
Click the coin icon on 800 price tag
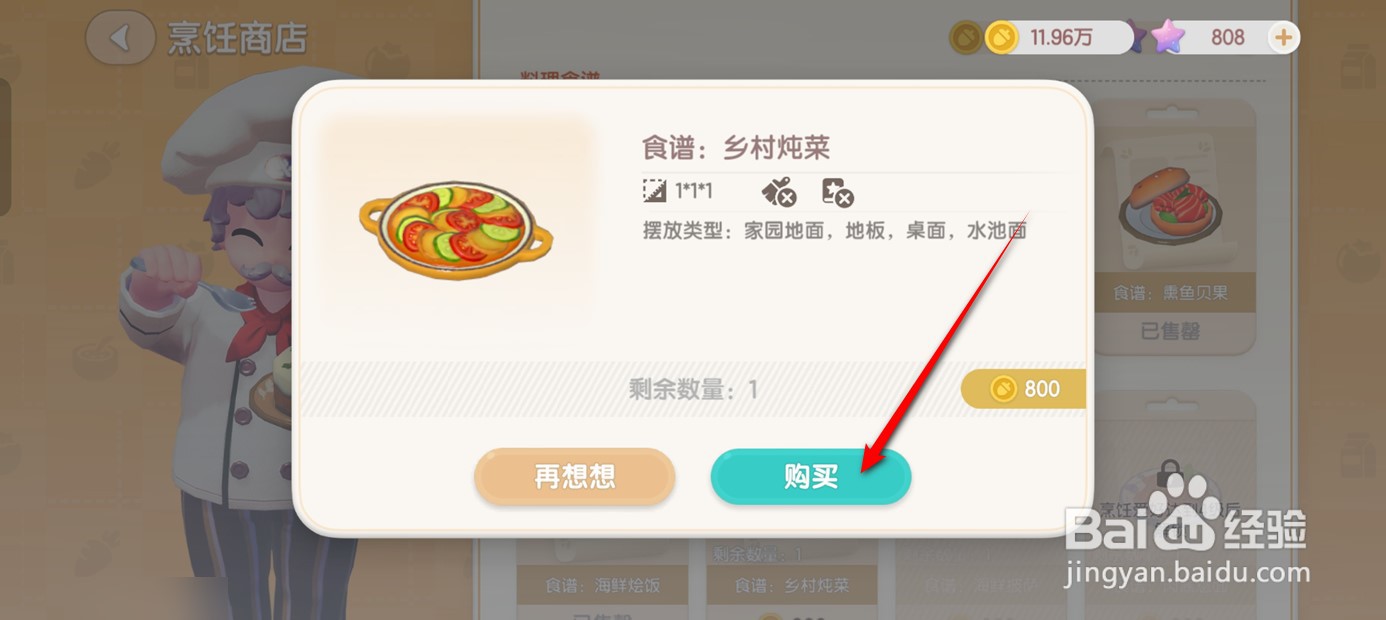(1003, 389)
